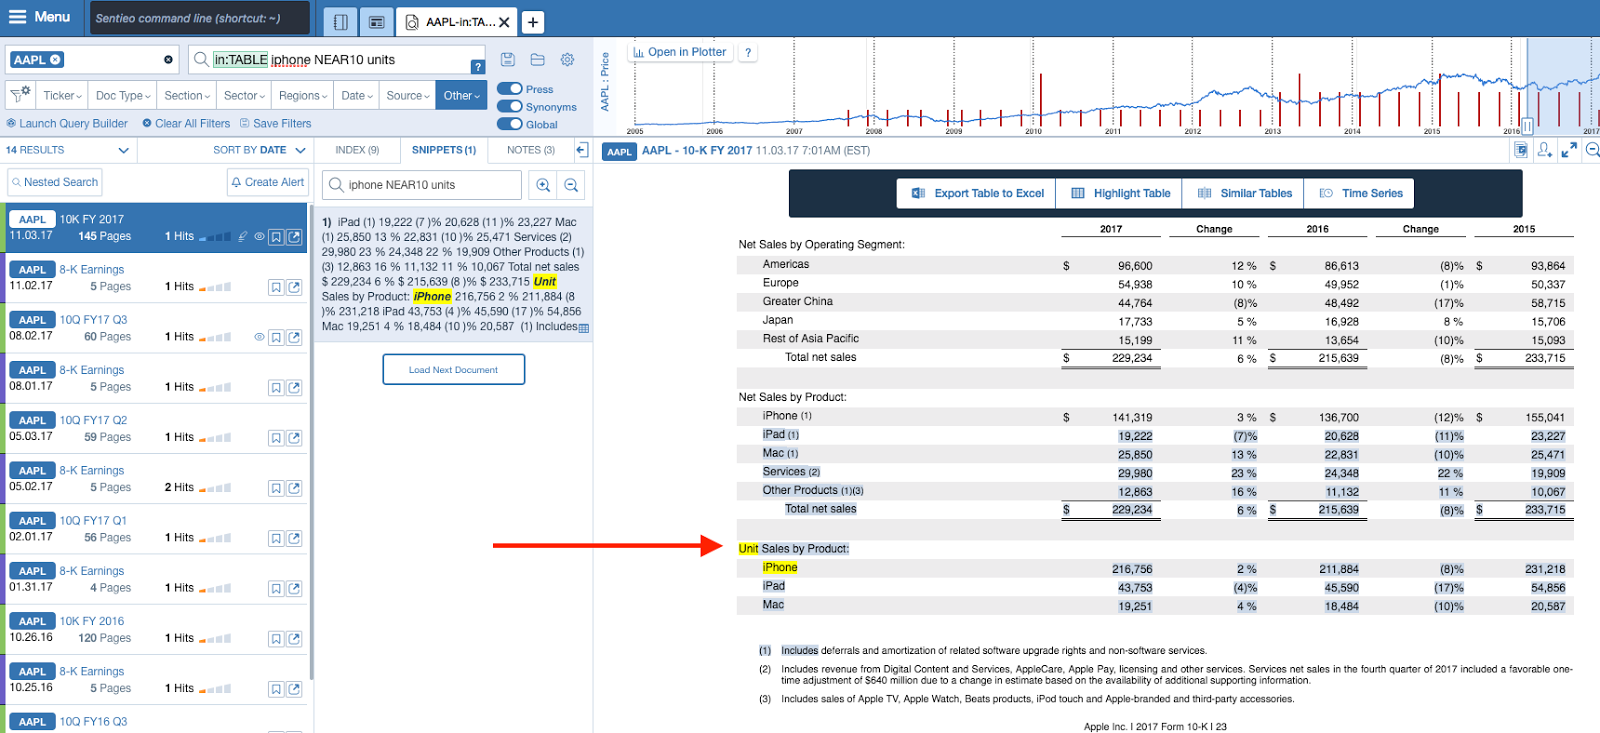Click the query help question mark icon
1600x733 pixels.
pyautogui.click(x=478, y=67)
